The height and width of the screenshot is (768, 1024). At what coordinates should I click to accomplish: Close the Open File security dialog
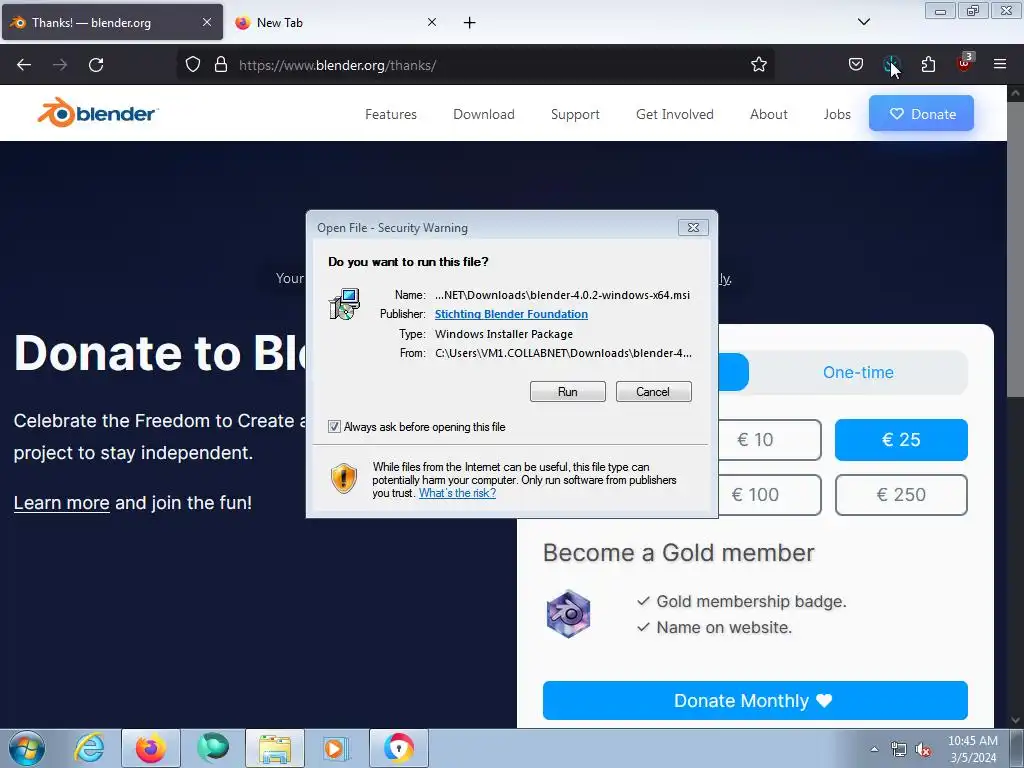[x=694, y=227]
